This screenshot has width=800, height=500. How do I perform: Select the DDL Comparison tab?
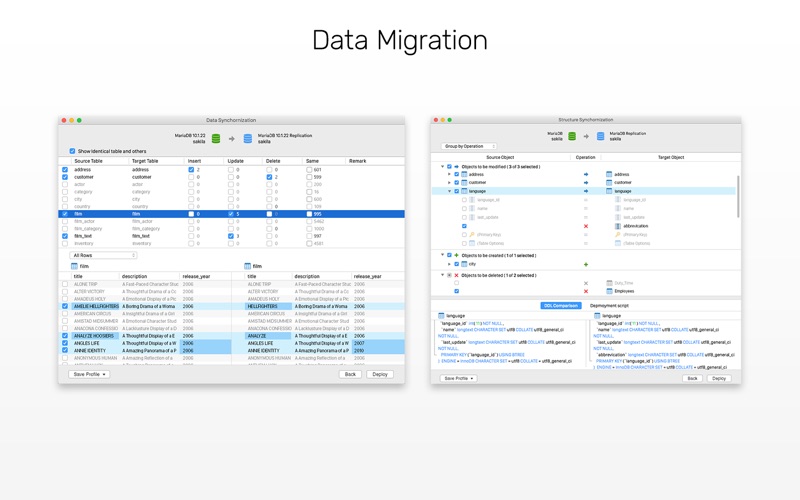tap(561, 305)
